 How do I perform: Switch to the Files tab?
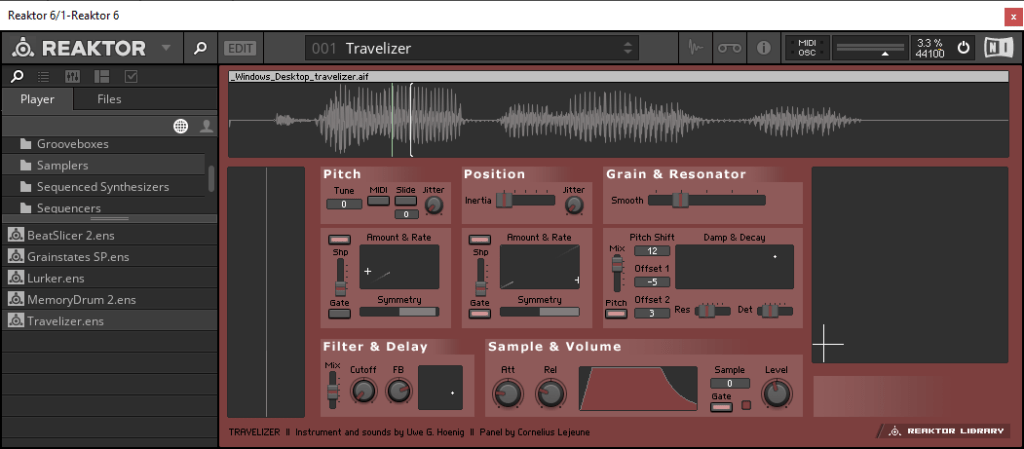pos(109,99)
